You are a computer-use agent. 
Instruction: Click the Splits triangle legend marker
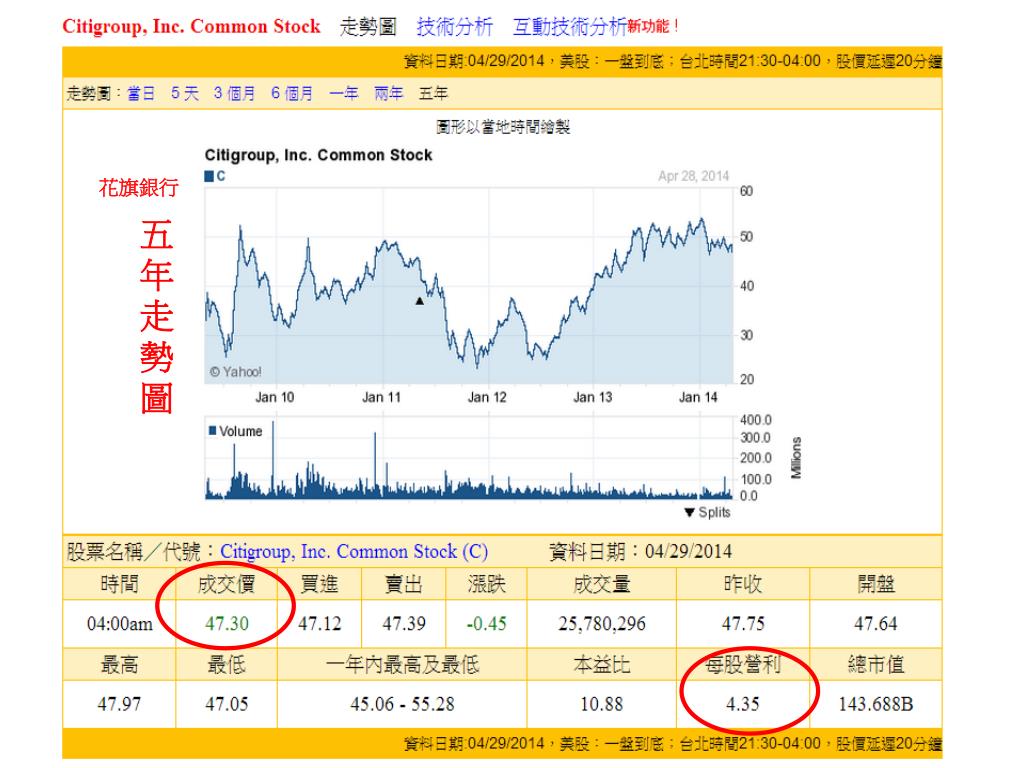[690, 513]
